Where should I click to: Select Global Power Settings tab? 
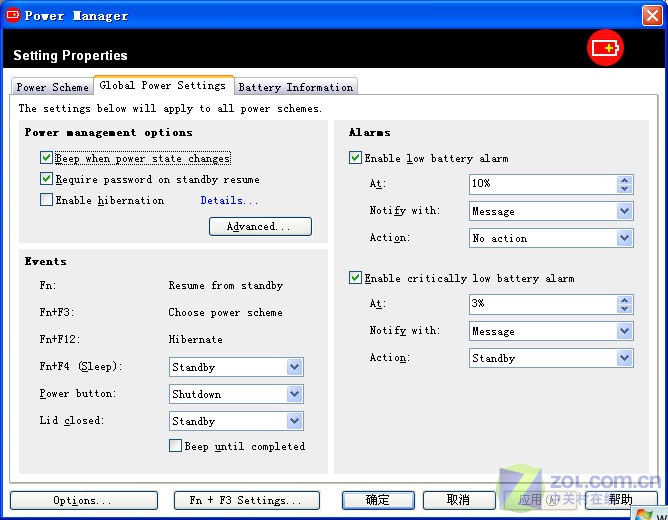pyautogui.click(x=163, y=85)
